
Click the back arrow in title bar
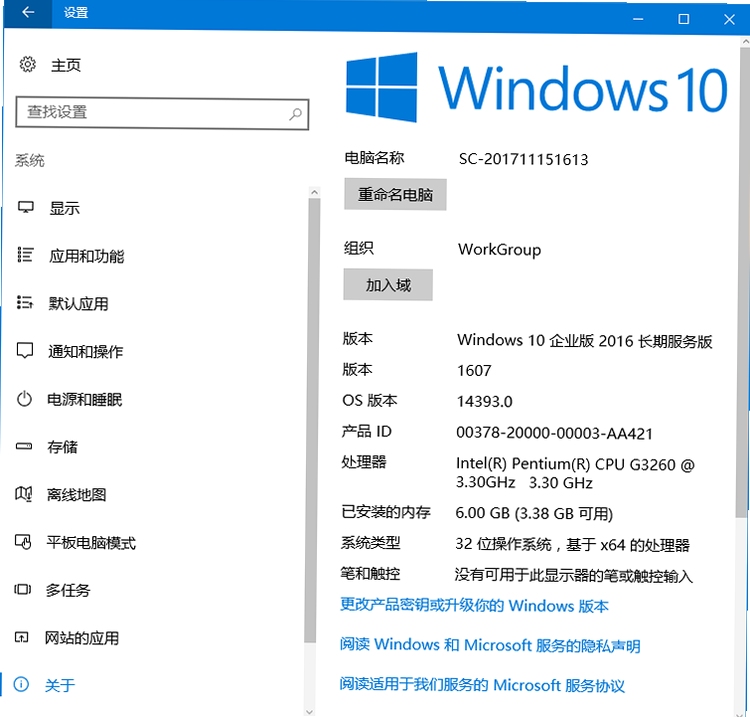tap(28, 12)
